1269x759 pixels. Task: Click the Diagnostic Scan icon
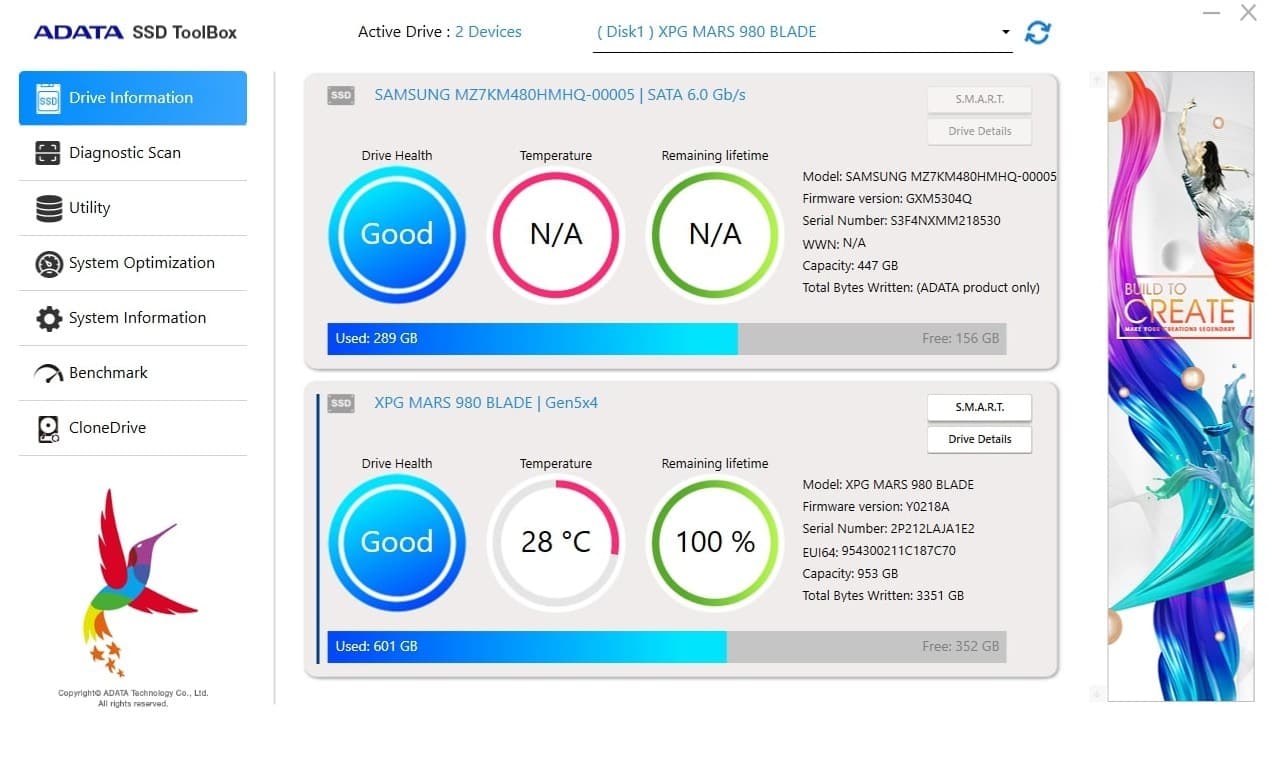[x=48, y=153]
